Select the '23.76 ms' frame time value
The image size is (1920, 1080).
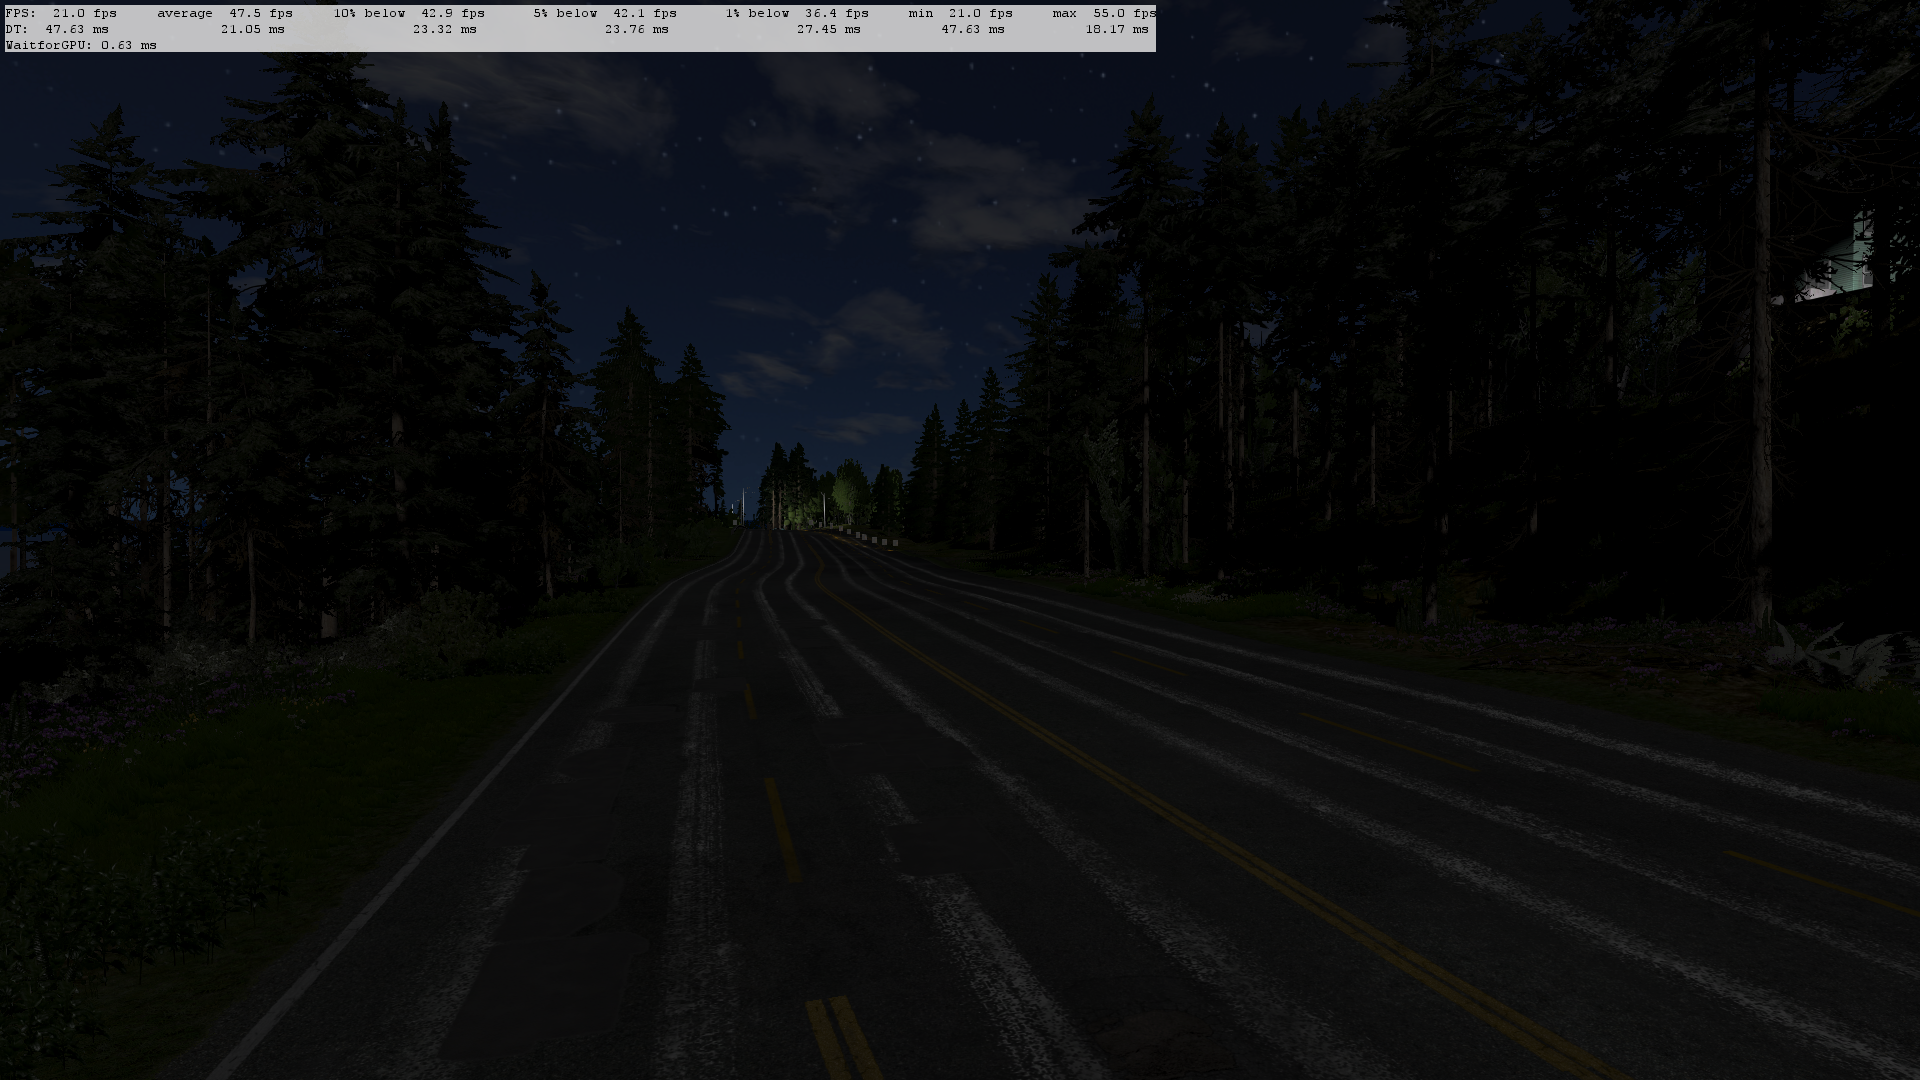pyautogui.click(x=637, y=29)
